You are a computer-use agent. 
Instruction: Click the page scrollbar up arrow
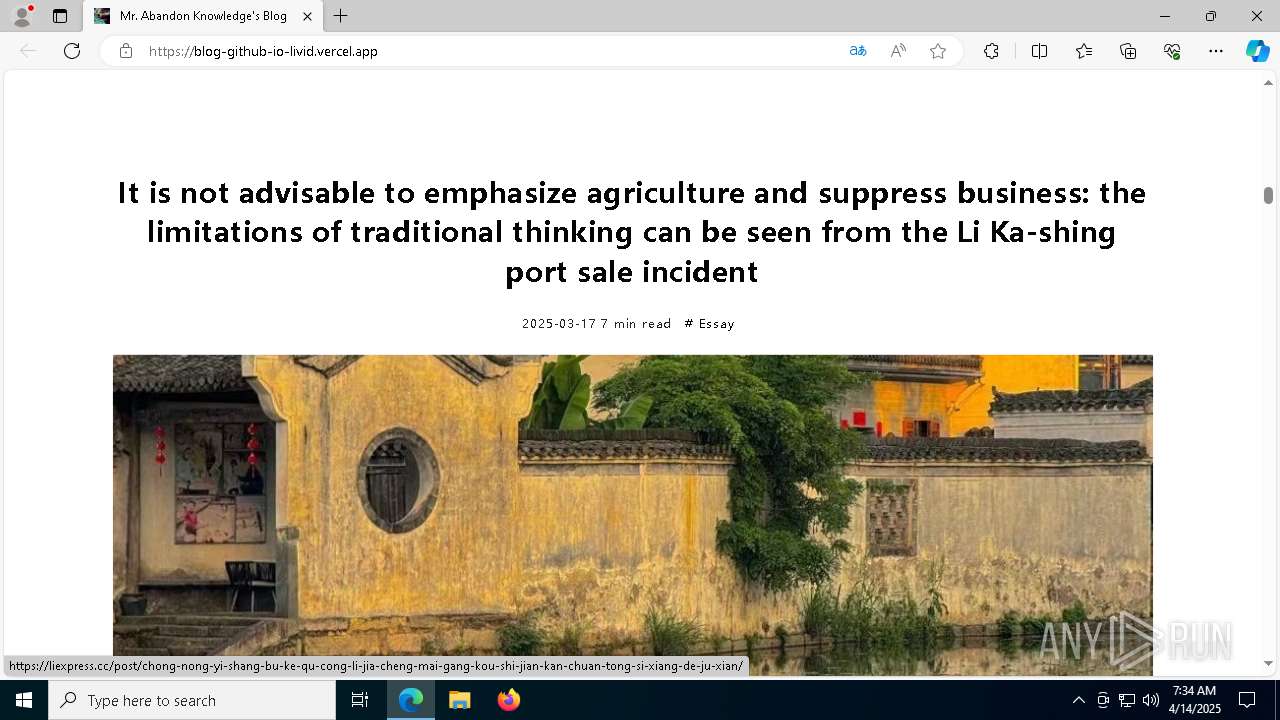click(x=1268, y=84)
